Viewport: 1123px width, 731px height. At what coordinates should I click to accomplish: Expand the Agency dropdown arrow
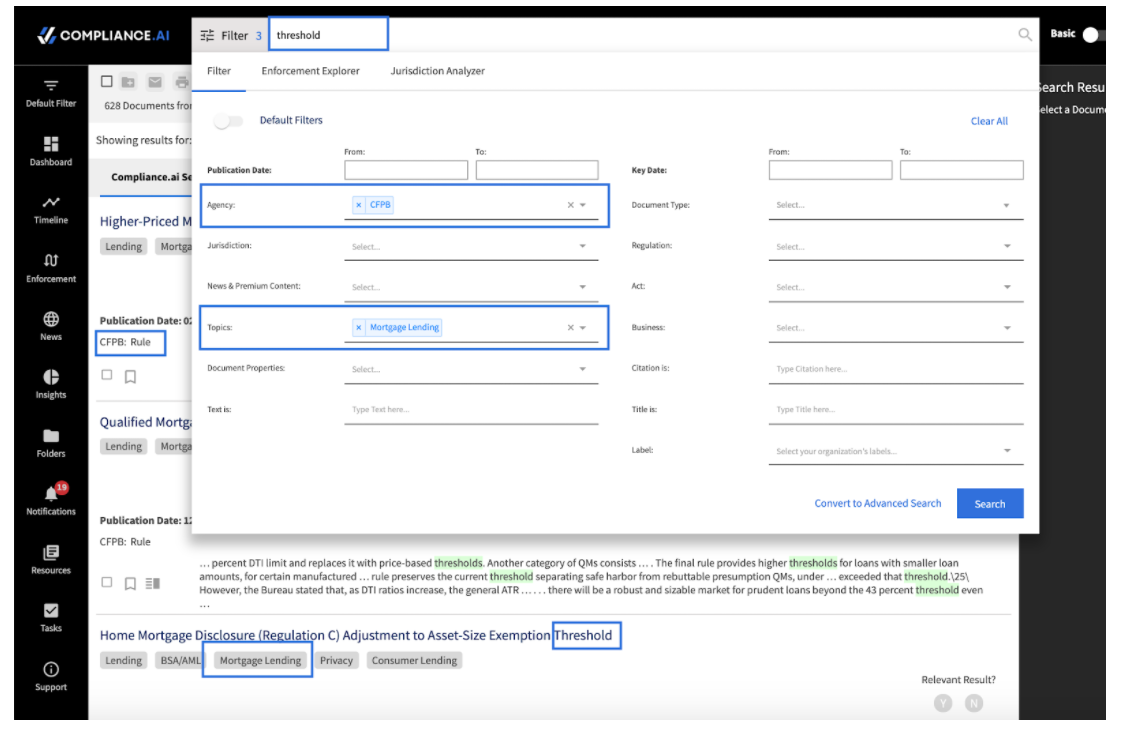(583, 205)
